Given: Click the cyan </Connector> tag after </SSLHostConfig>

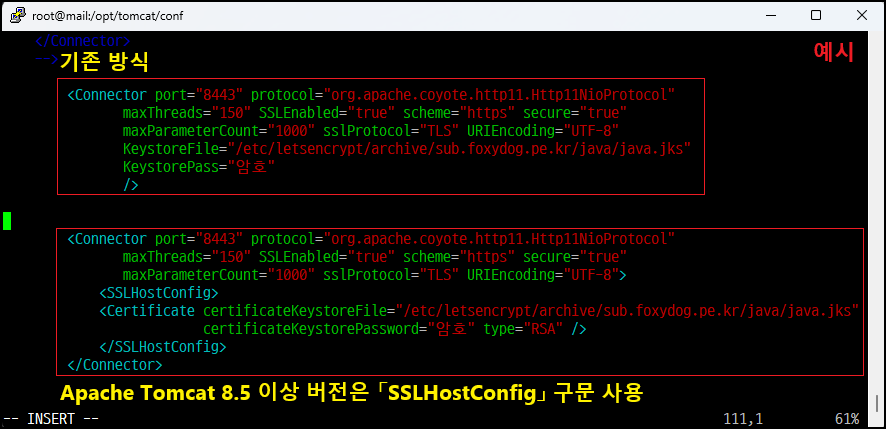Looking at the screenshot, I should tap(115, 365).
